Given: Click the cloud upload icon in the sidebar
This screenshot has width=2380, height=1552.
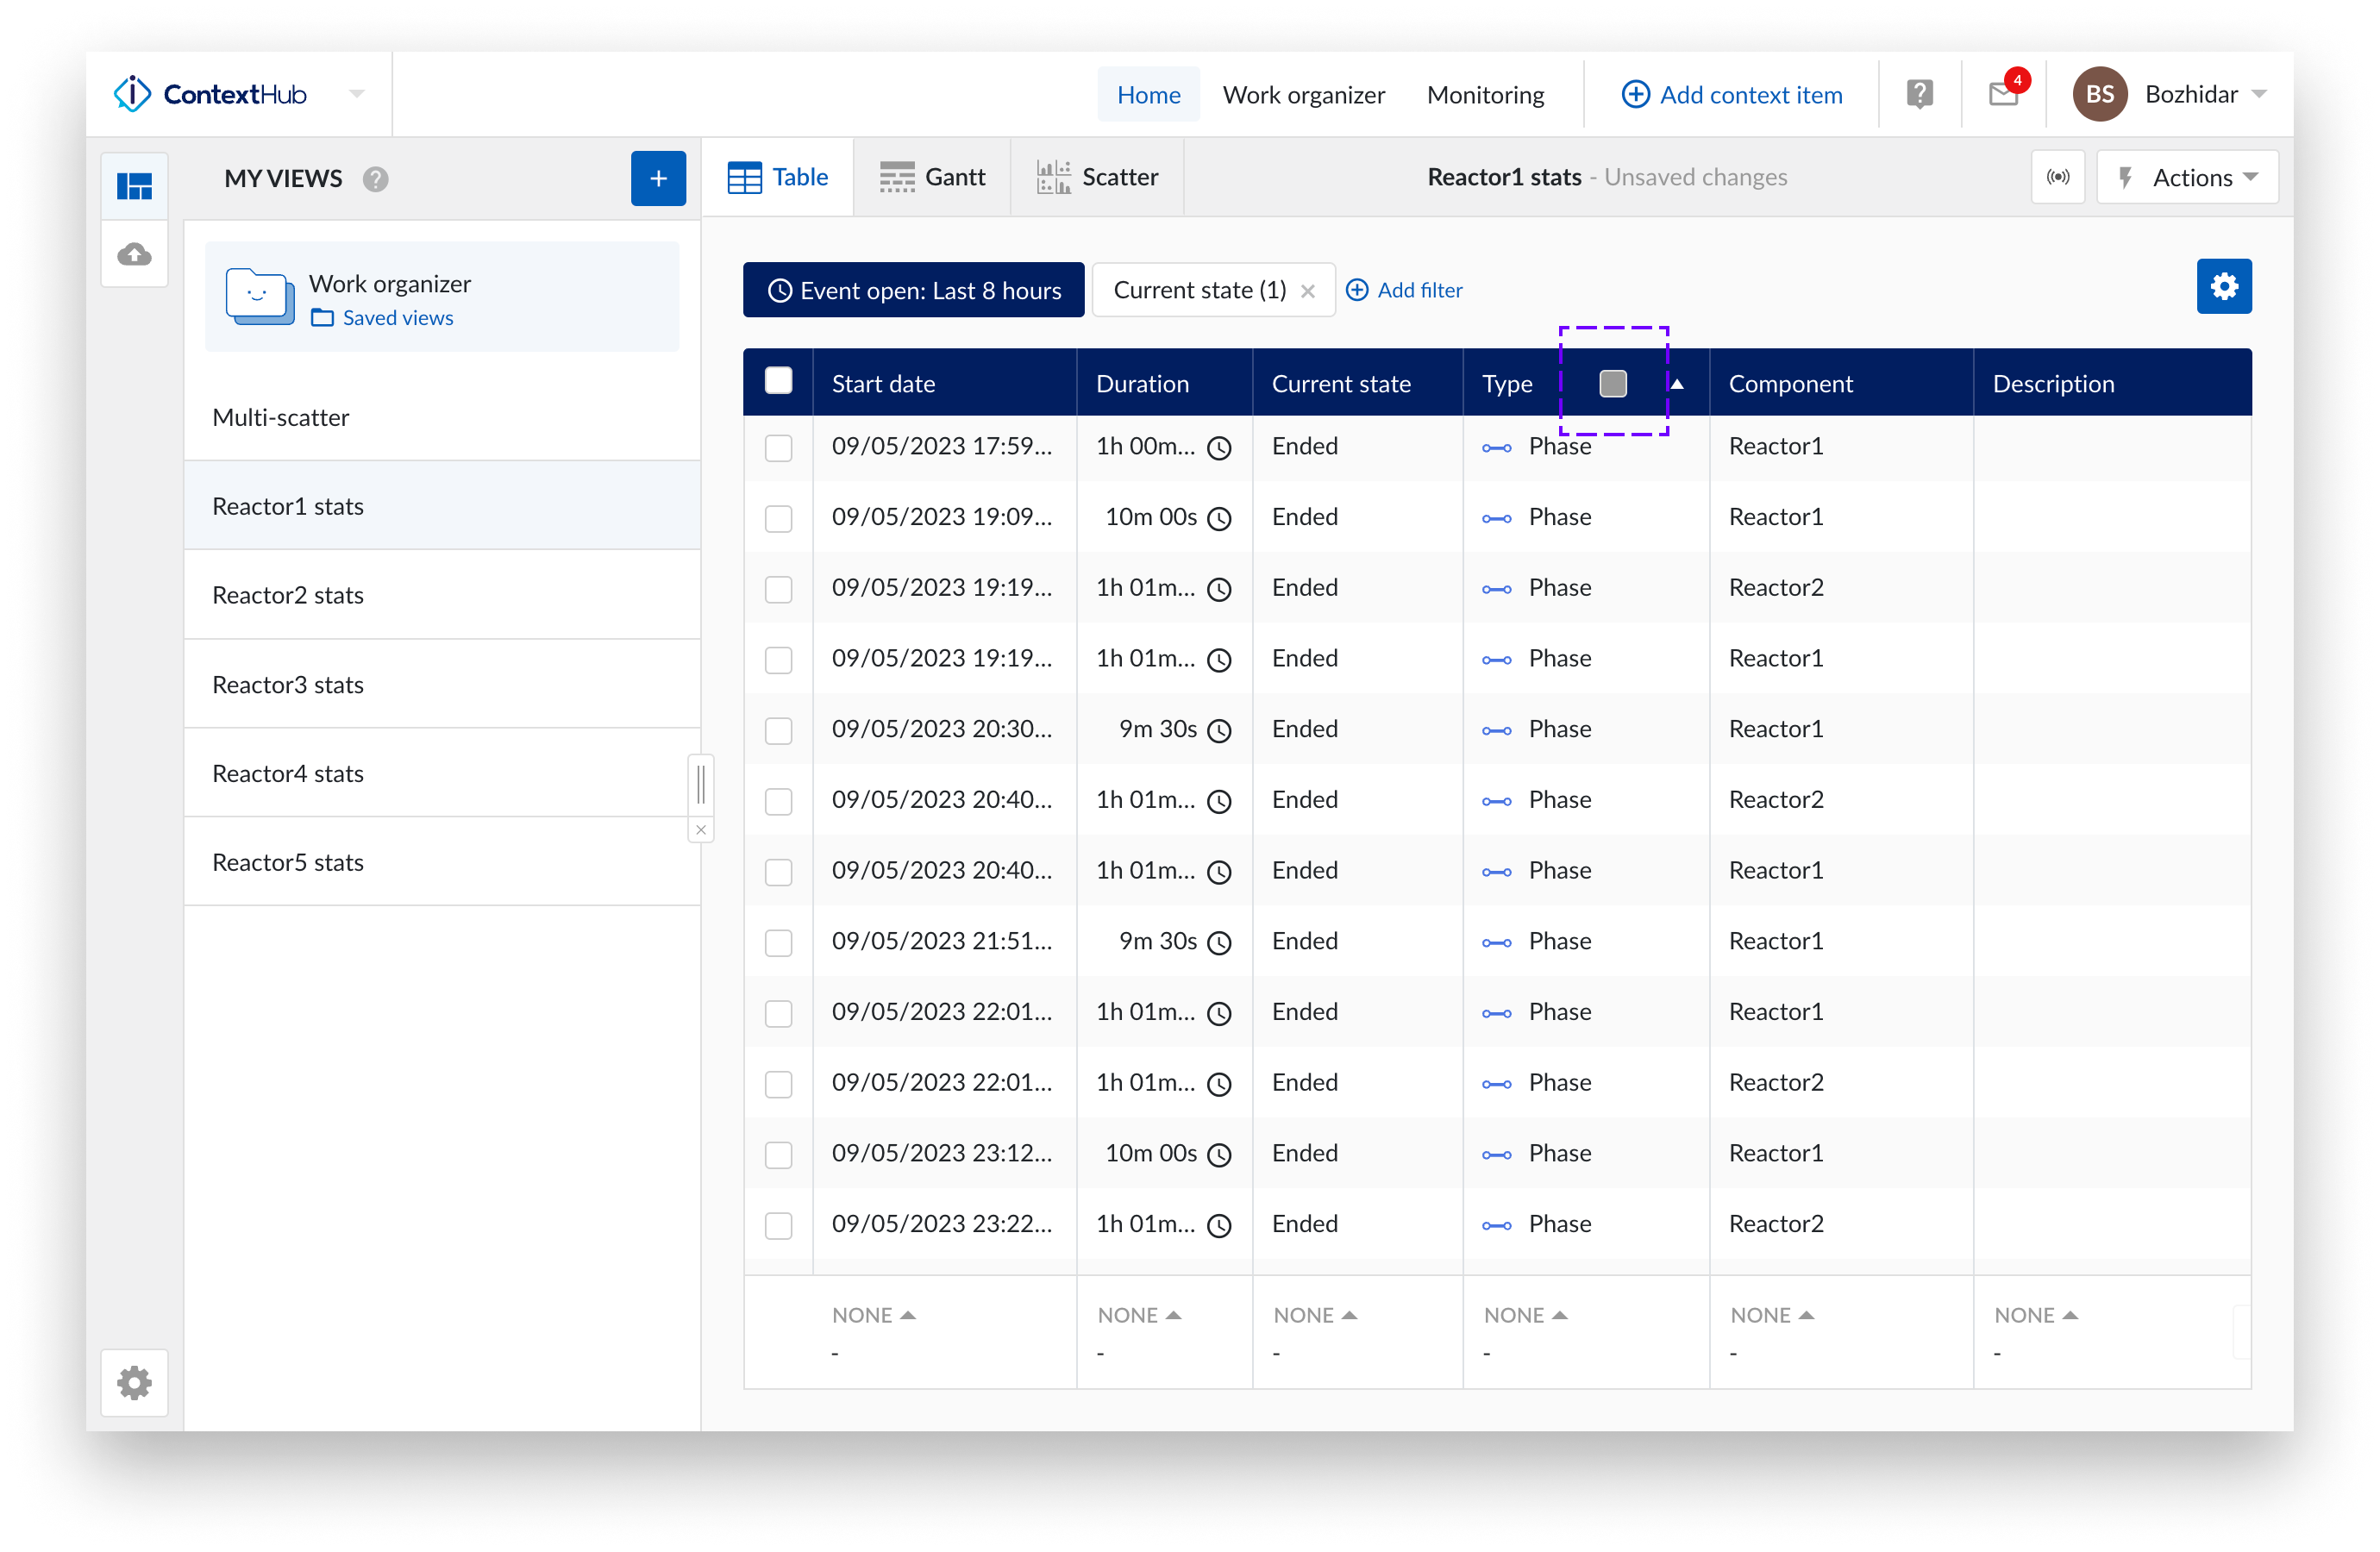Looking at the screenshot, I should point(134,253).
